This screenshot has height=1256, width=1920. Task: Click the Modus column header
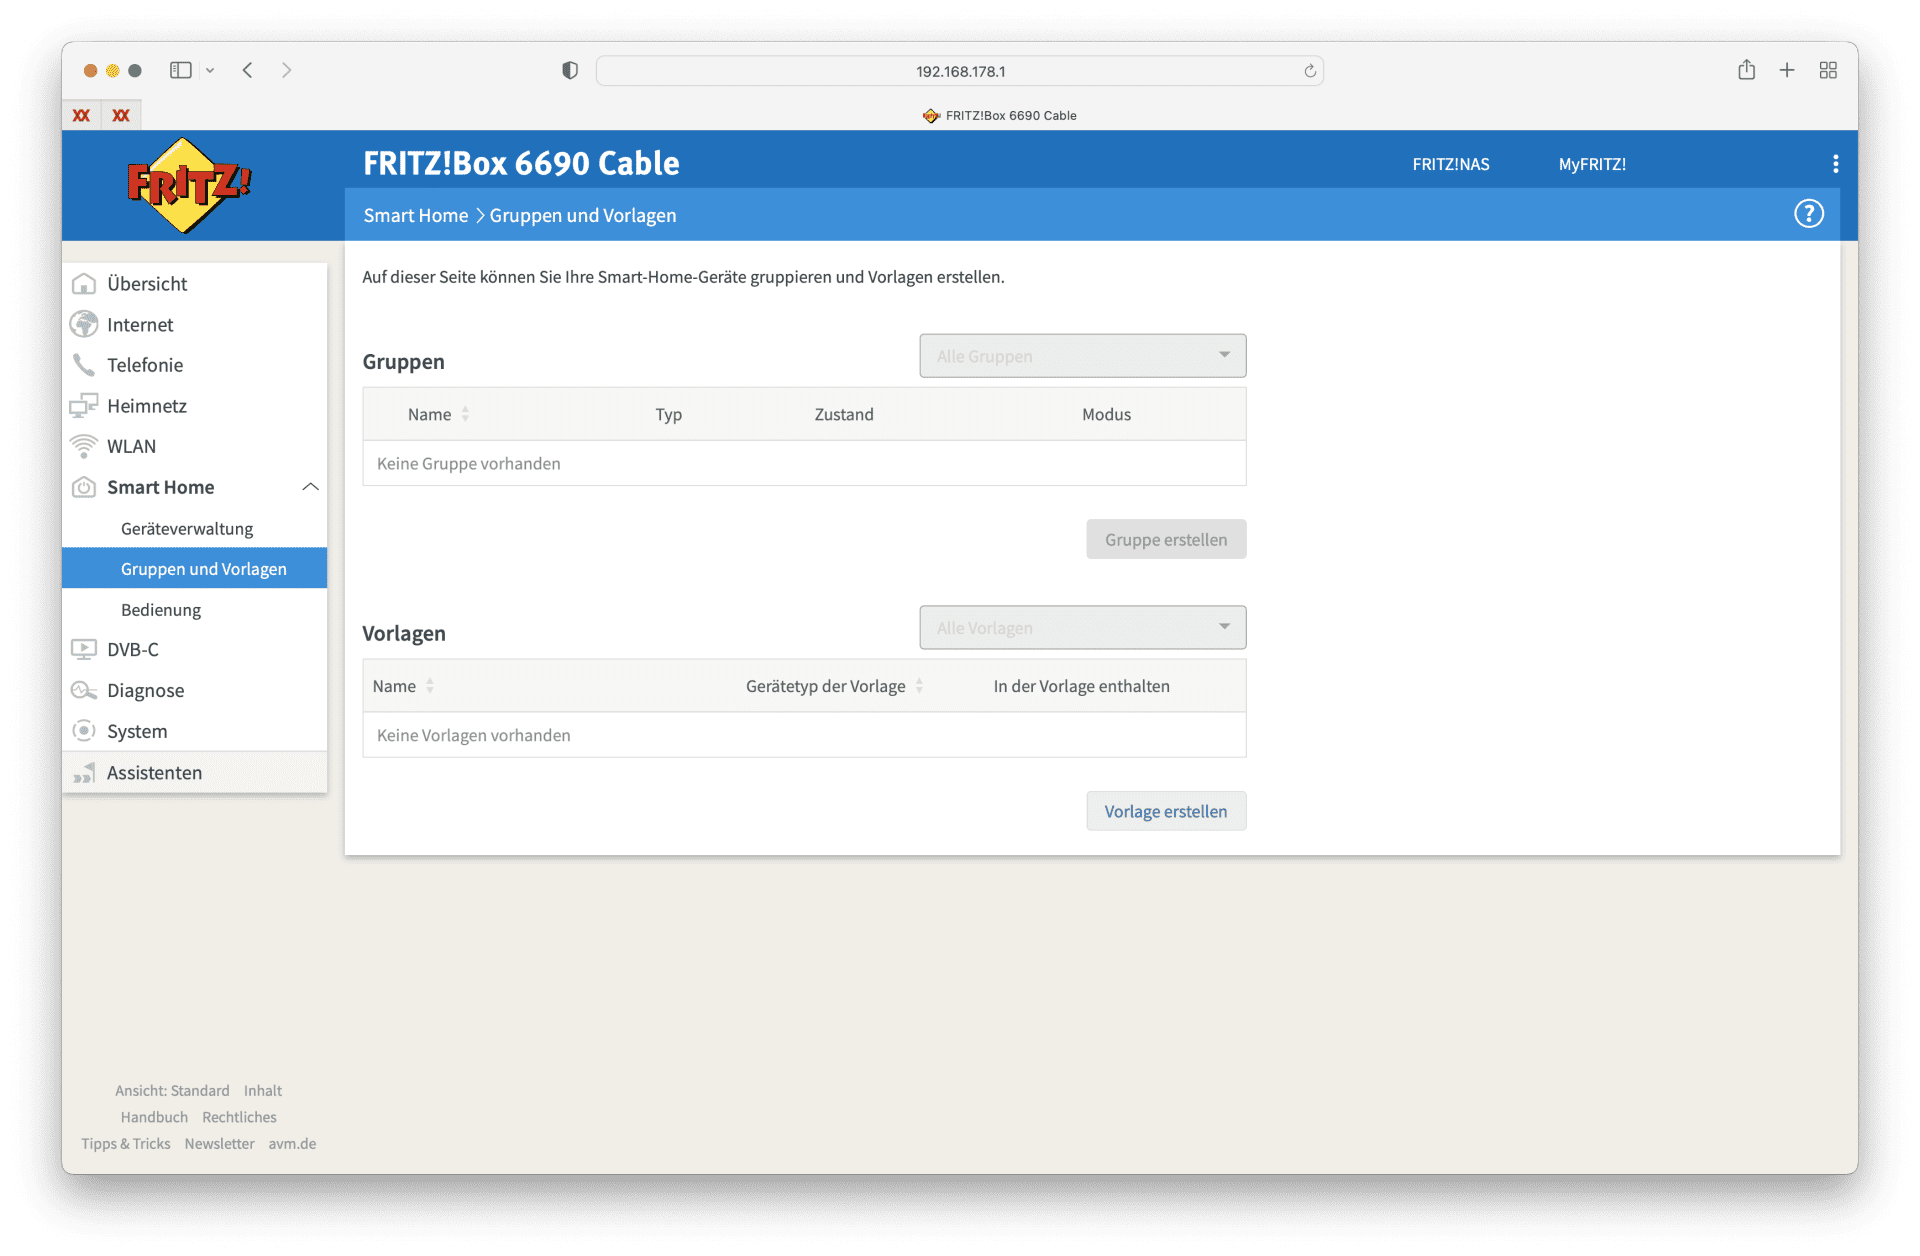(x=1106, y=414)
